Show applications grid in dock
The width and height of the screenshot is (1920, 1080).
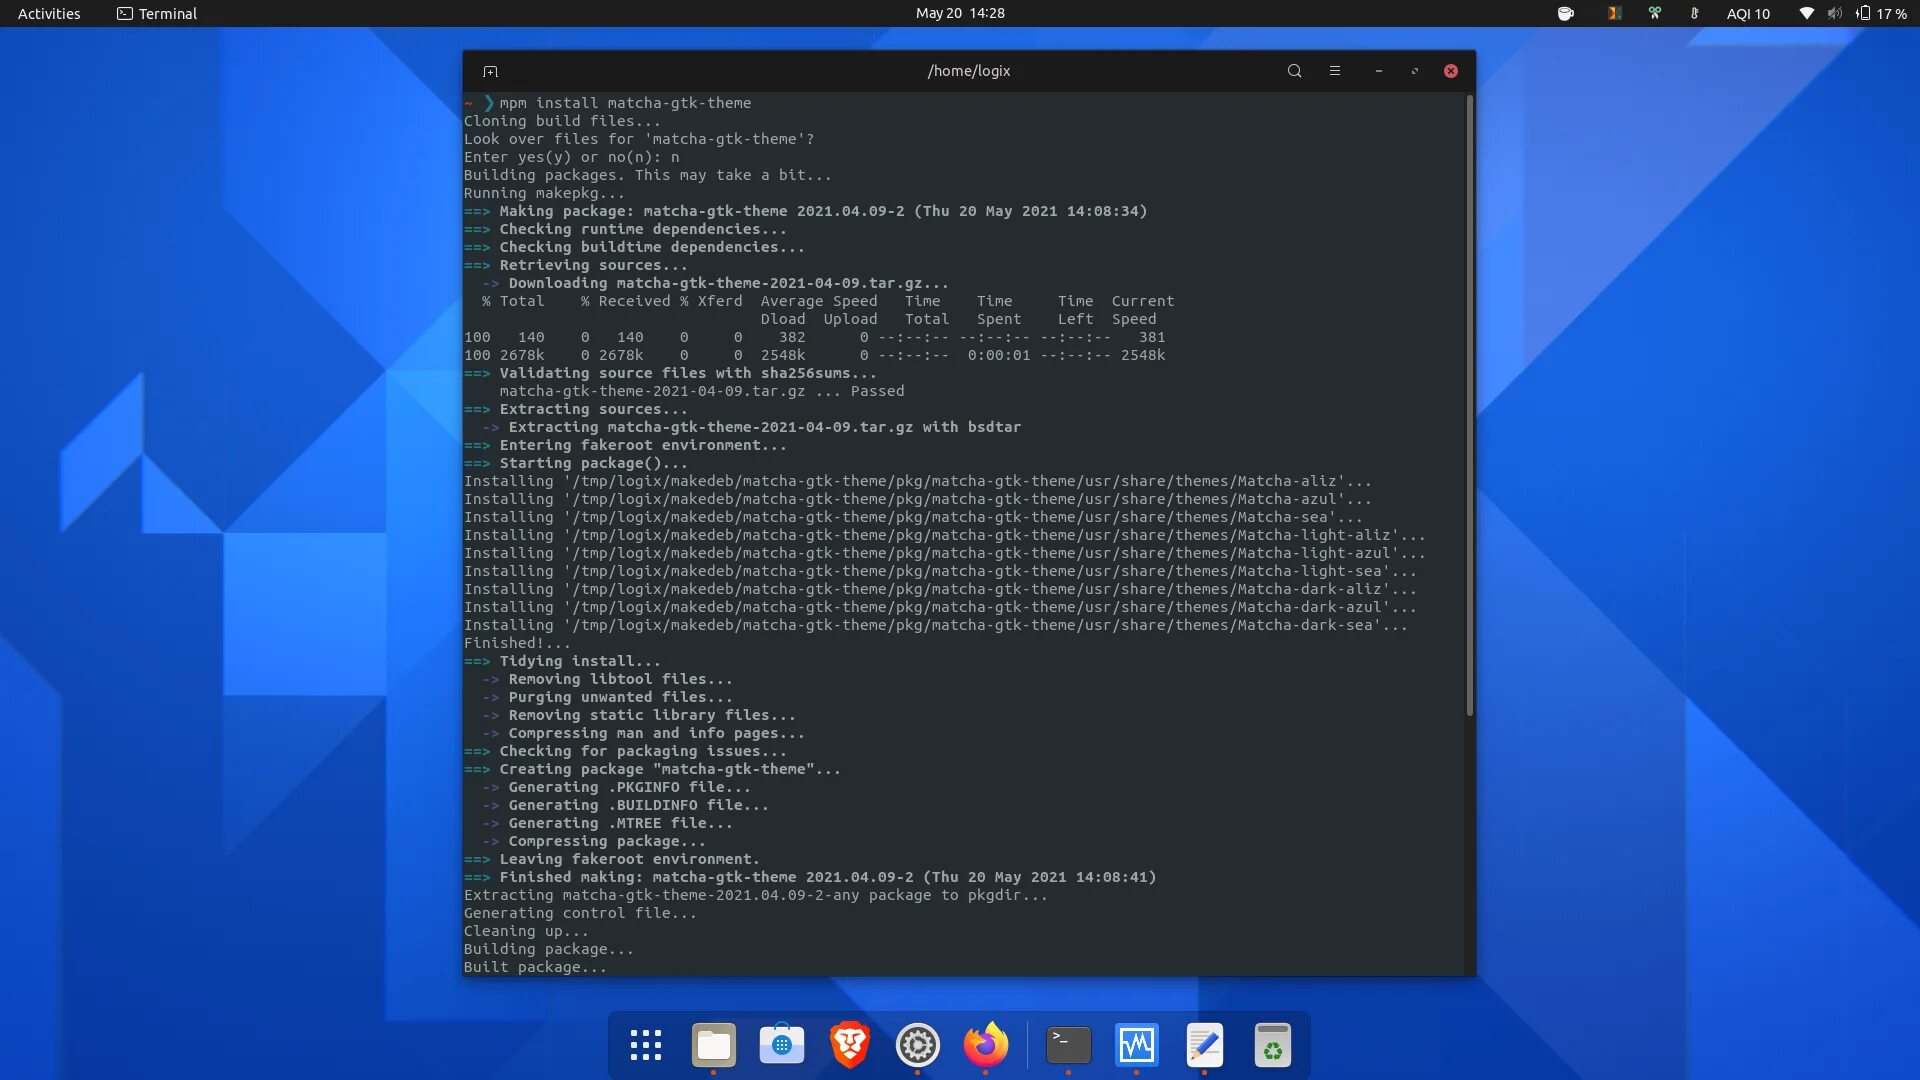[646, 1045]
